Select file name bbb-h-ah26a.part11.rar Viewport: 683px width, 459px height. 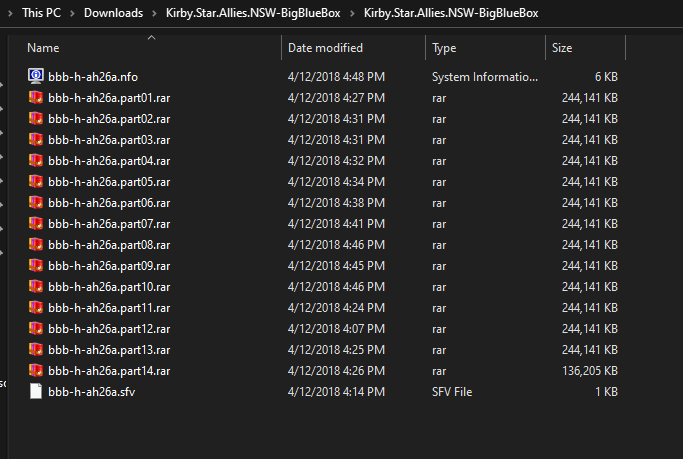(109, 308)
